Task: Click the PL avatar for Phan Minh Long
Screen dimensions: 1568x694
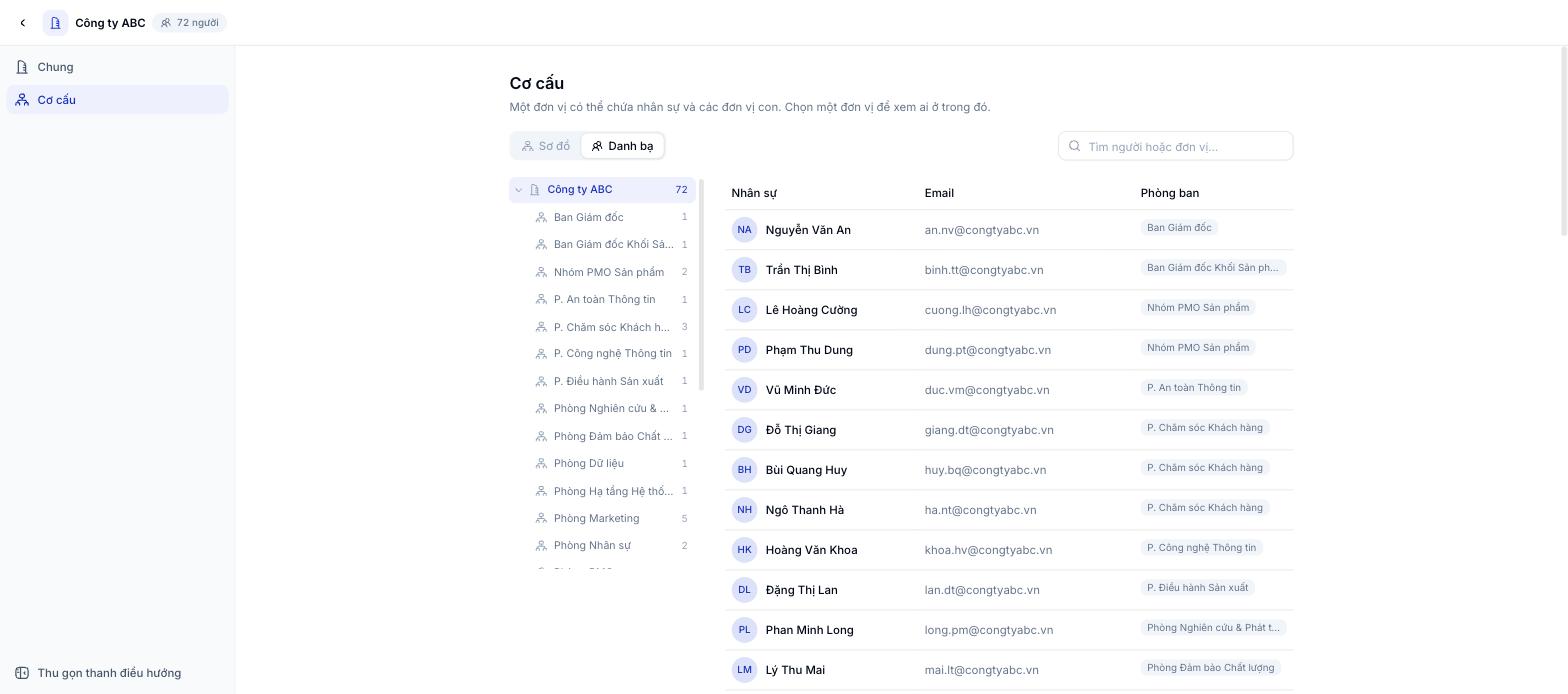Action: tap(744, 630)
